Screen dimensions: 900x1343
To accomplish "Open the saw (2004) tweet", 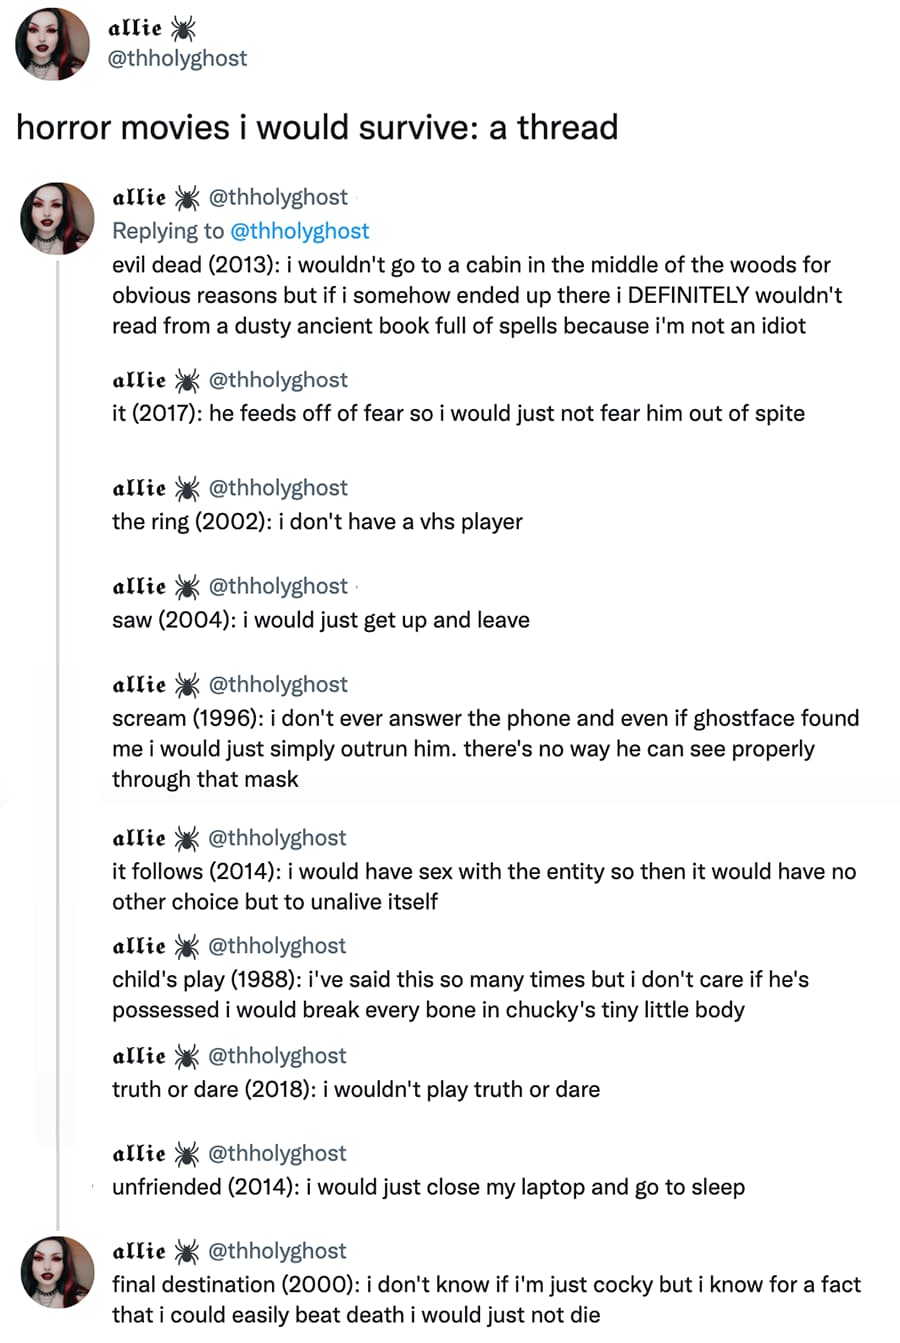I will pos(320,620).
